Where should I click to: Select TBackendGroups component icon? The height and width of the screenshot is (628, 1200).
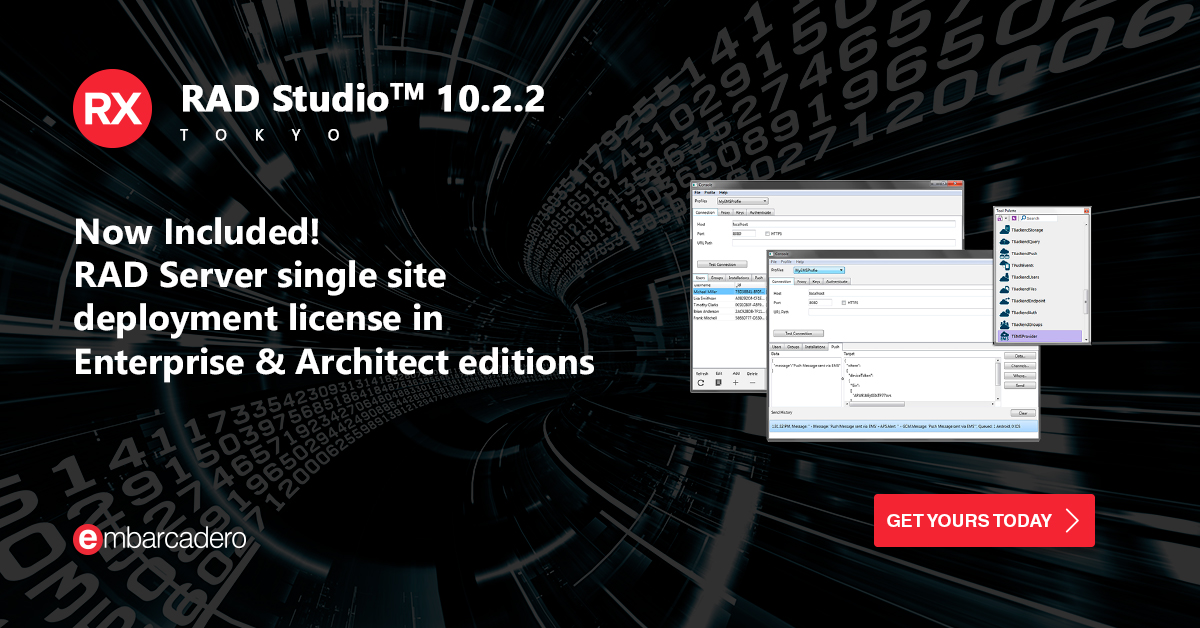coord(1005,324)
